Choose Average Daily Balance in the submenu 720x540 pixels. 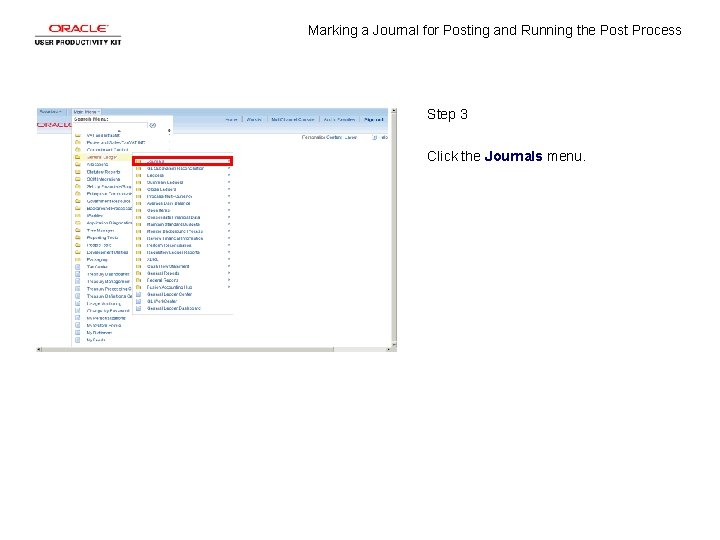(169, 203)
